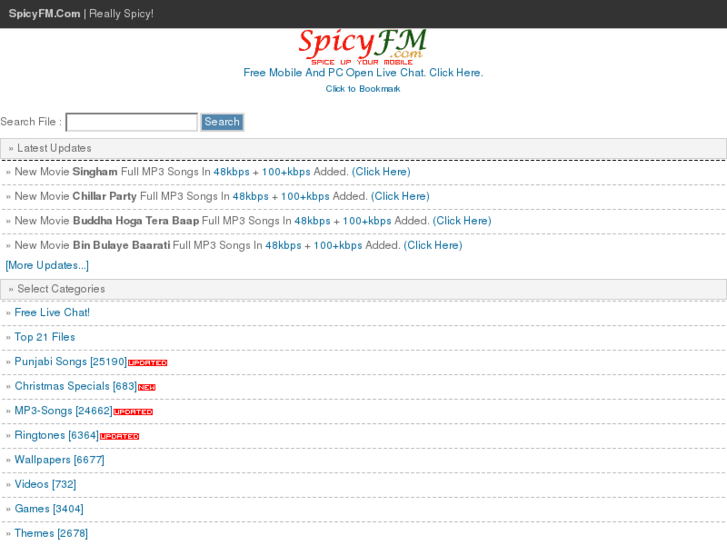Viewport: 727px width, 545px height.
Task: Click the bold movie name Singham
Action: [x=95, y=172]
